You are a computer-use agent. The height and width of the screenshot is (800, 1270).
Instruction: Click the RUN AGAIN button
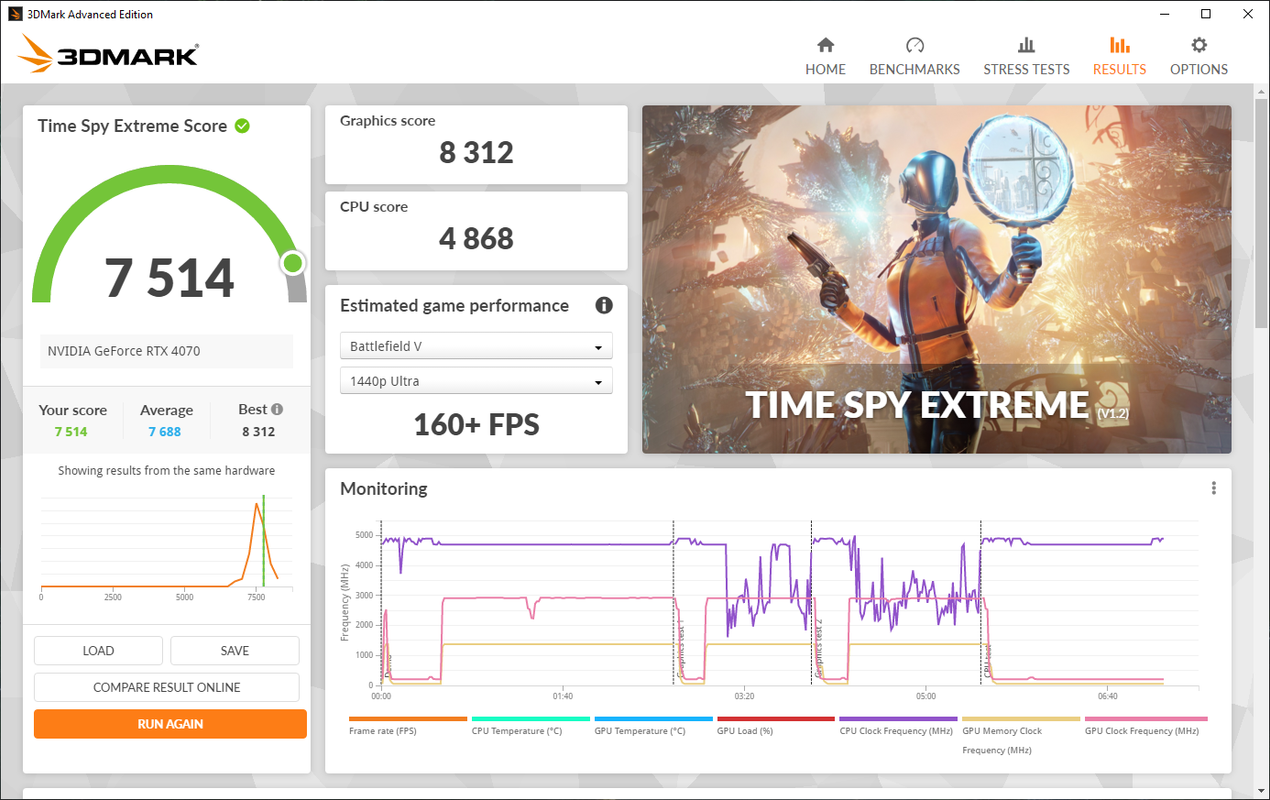170,724
